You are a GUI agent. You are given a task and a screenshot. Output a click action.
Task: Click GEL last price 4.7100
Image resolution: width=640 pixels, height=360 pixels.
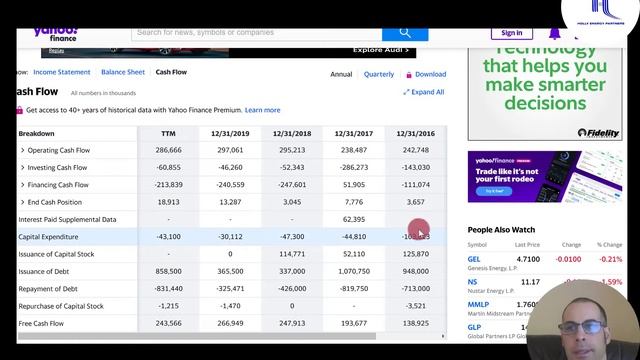pyautogui.click(x=528, y=259)
